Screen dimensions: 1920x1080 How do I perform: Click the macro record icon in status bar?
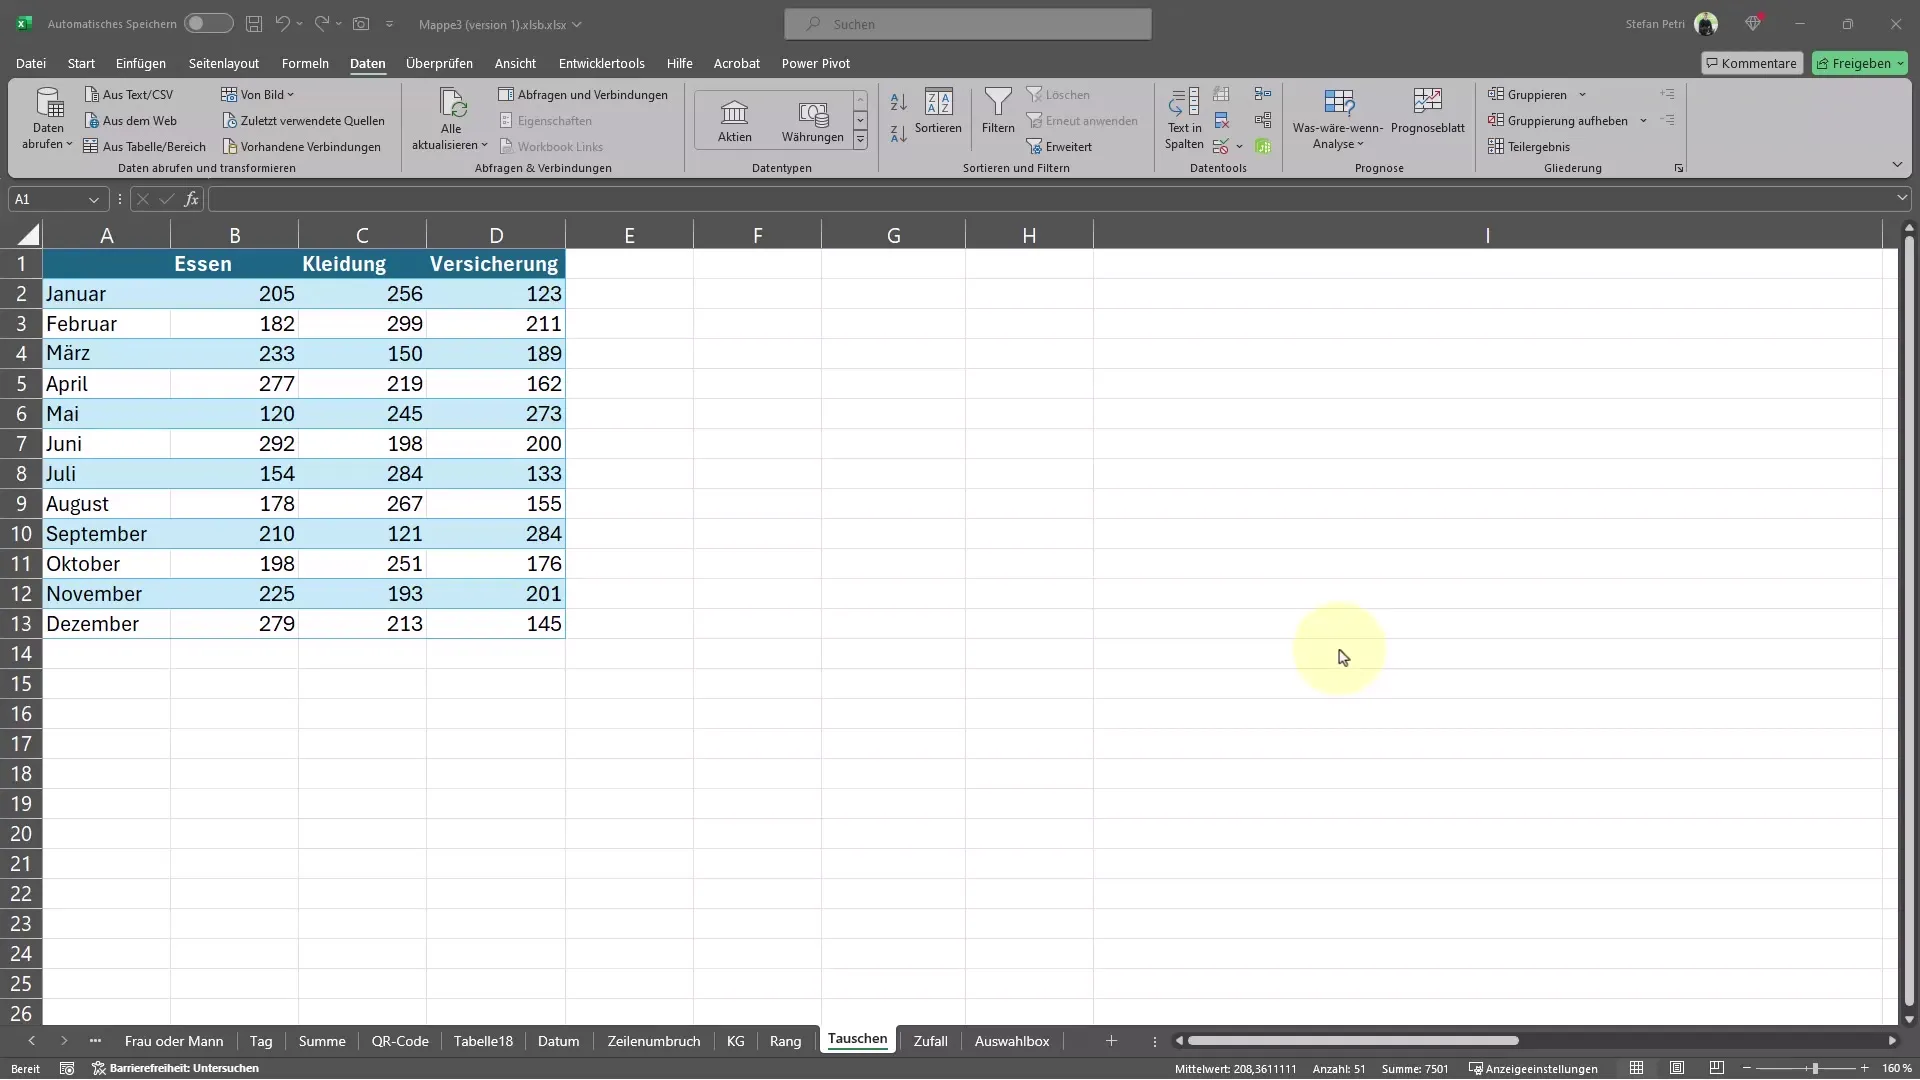(x=67, y=1068)
